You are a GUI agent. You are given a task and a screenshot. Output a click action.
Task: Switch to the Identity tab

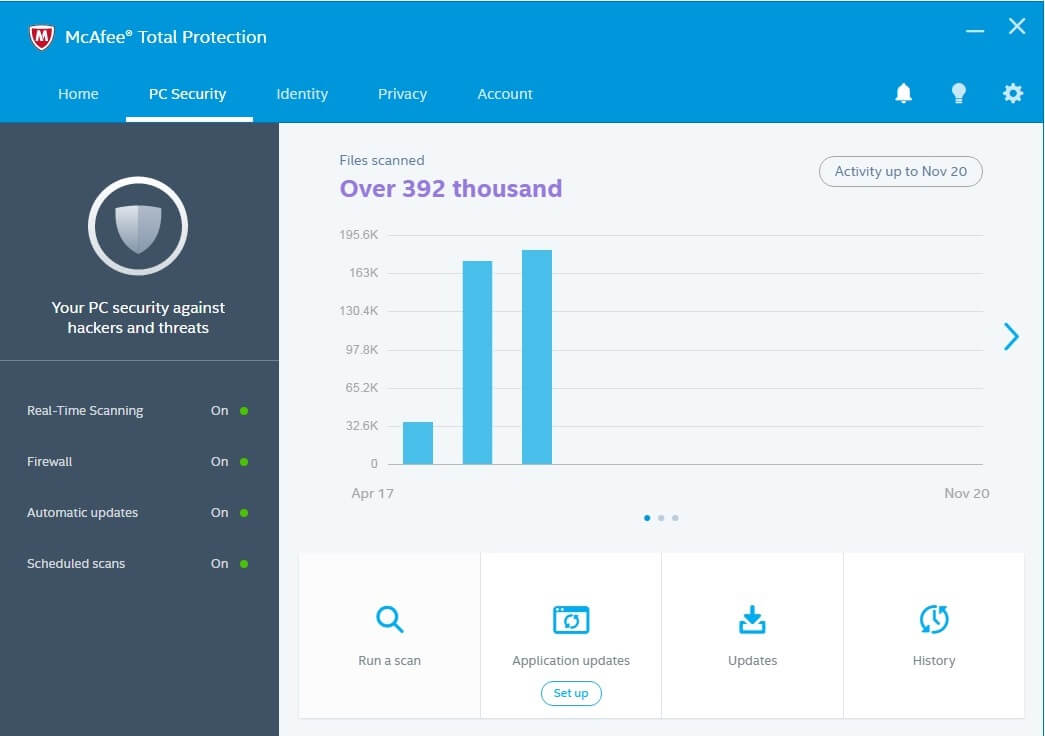click(302, 94)
